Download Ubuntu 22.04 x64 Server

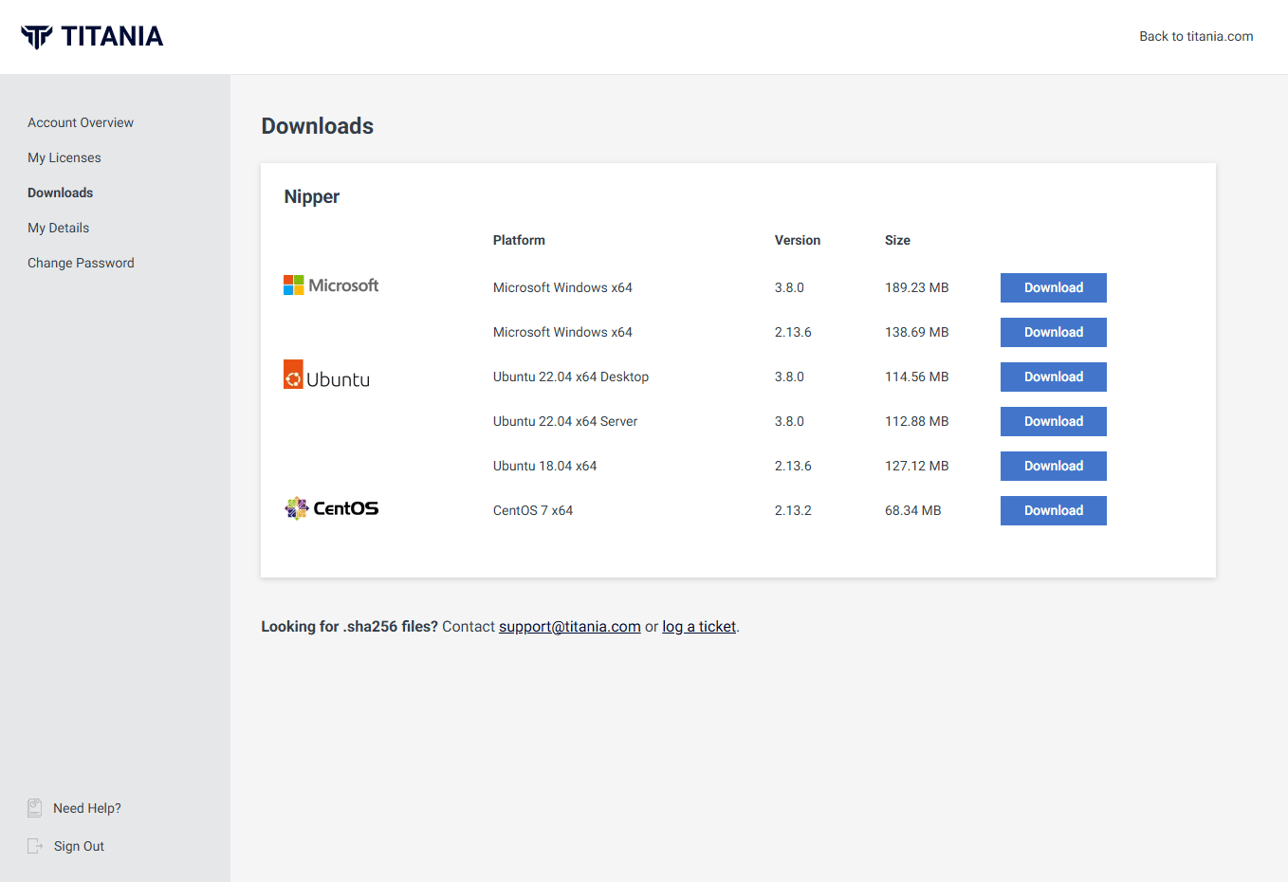click(x=1053, y=421)
